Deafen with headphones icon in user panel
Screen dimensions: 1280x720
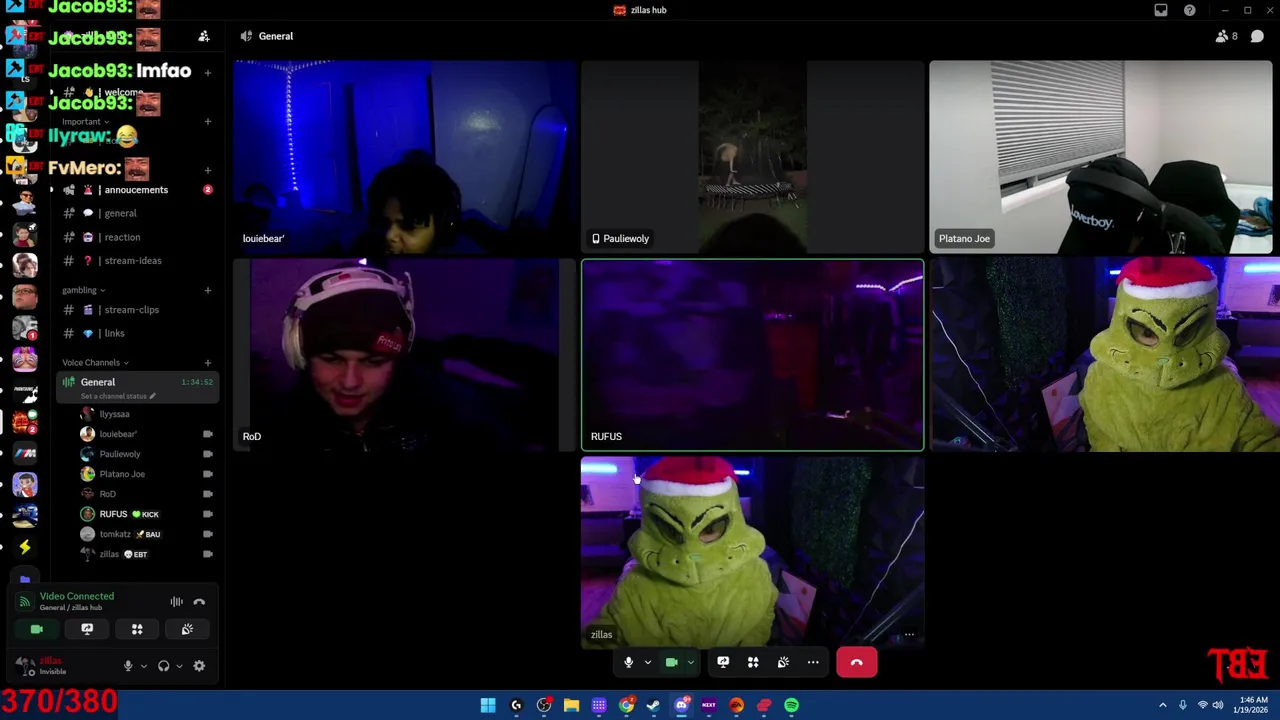164,666
